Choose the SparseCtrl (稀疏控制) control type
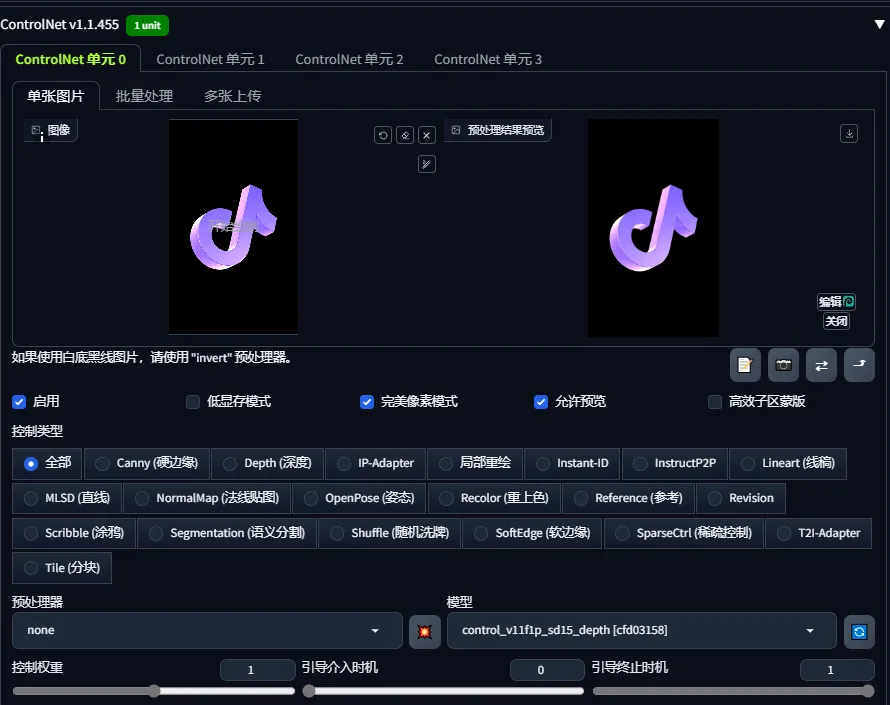890x705 pixels. [683, 534]
